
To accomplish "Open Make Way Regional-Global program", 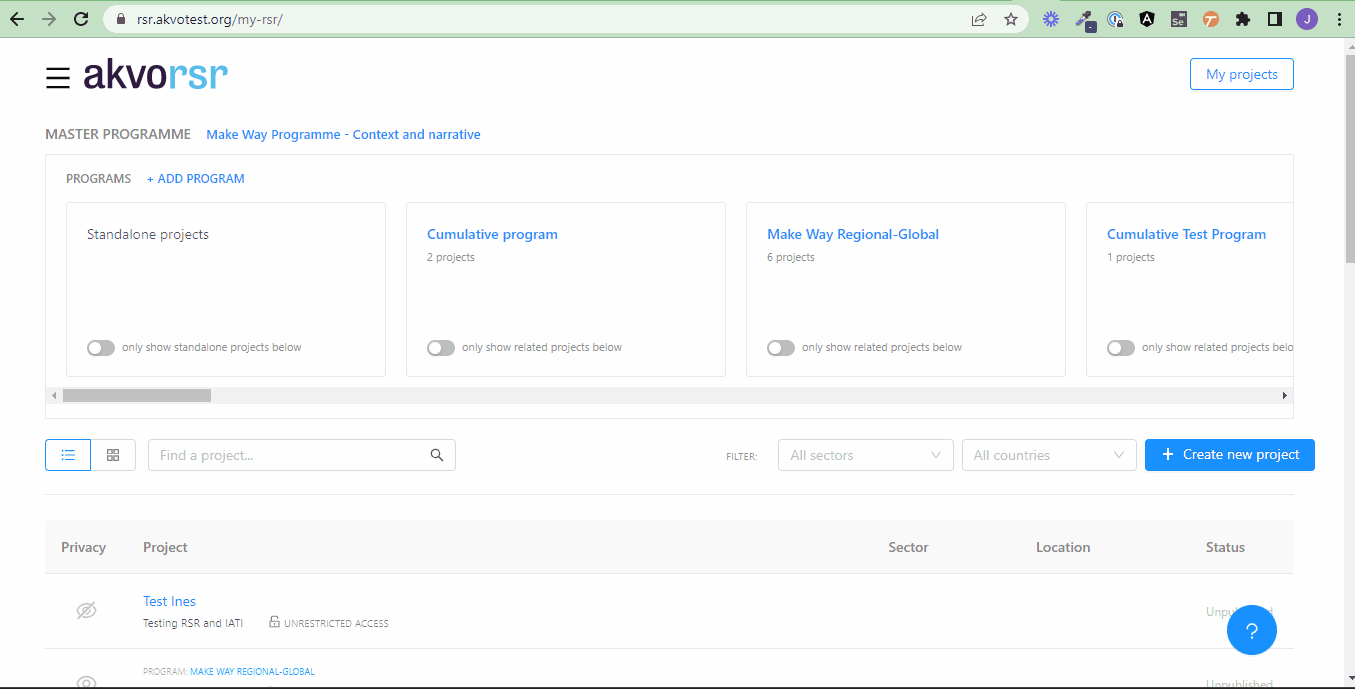I will click(x=853, y=234).
